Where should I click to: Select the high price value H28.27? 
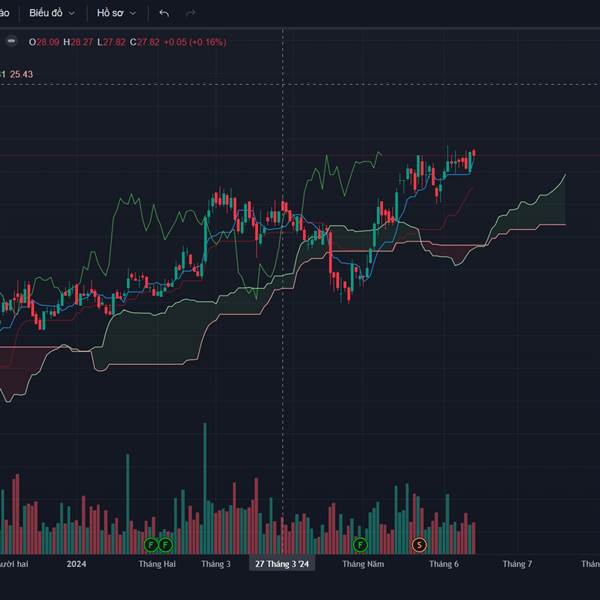pyautogui.click(x=79, y=42)
